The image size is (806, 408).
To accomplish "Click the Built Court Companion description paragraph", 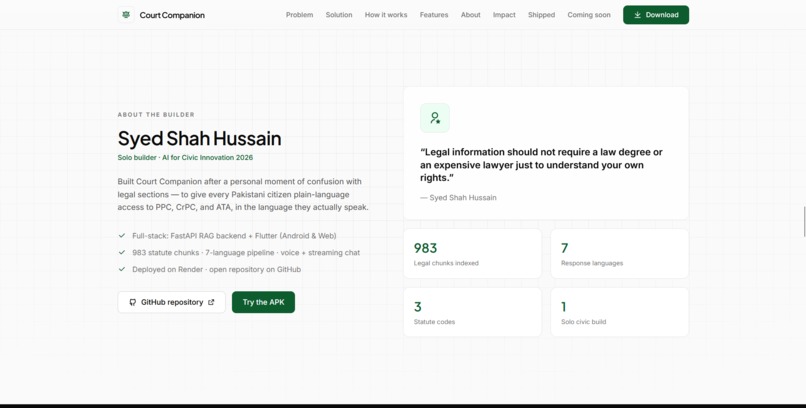I will (x=243, y=194).
